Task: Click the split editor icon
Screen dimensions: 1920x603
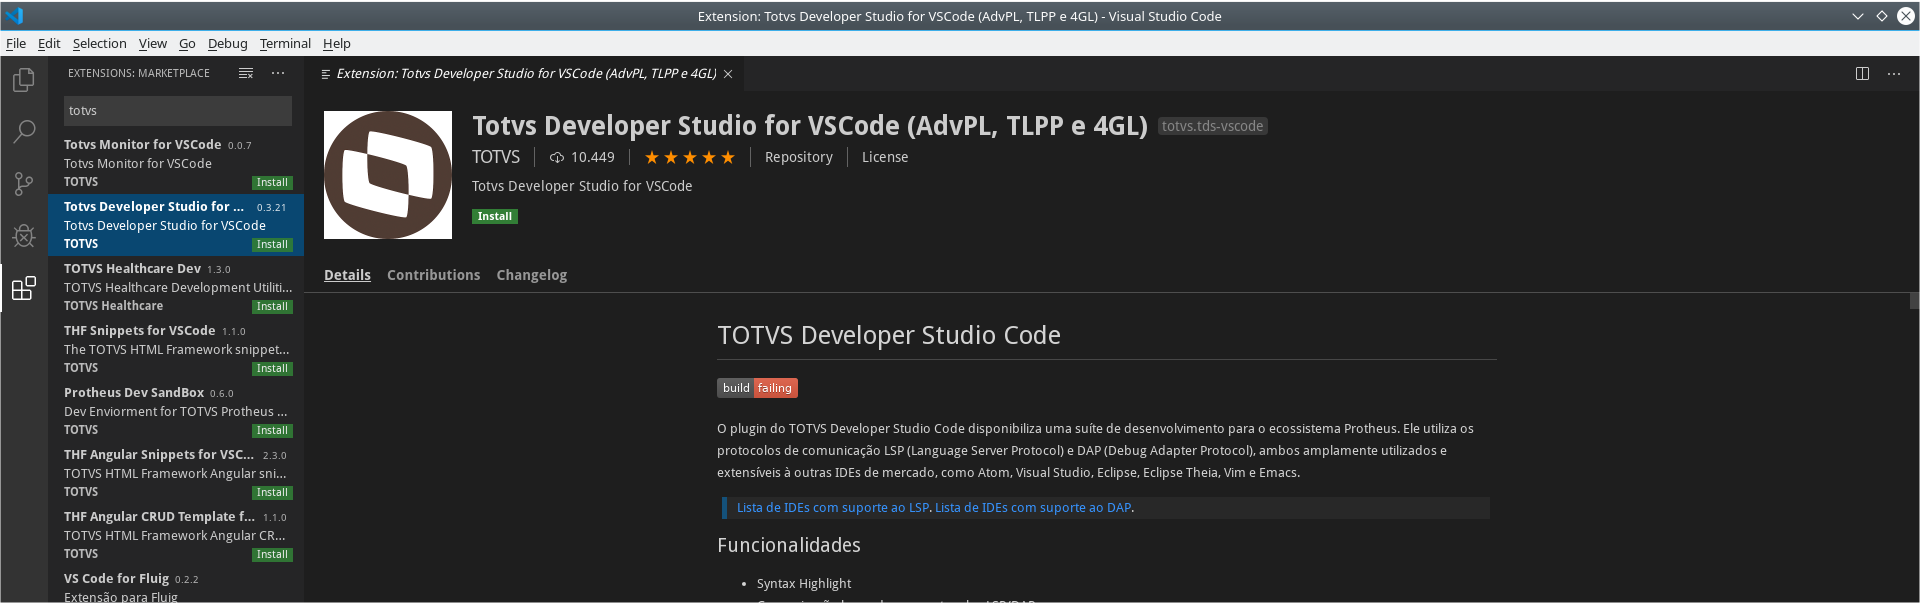Action: 1862,73
